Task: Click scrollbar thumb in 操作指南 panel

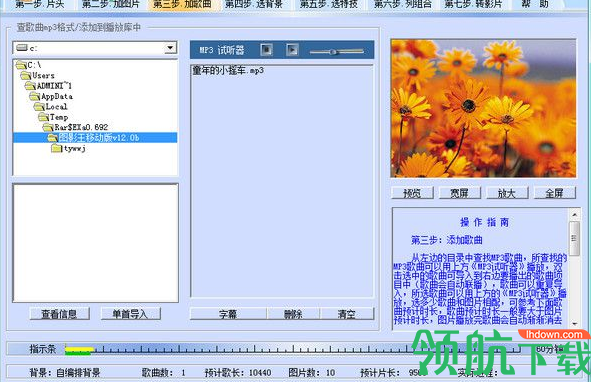Action: 574,238
